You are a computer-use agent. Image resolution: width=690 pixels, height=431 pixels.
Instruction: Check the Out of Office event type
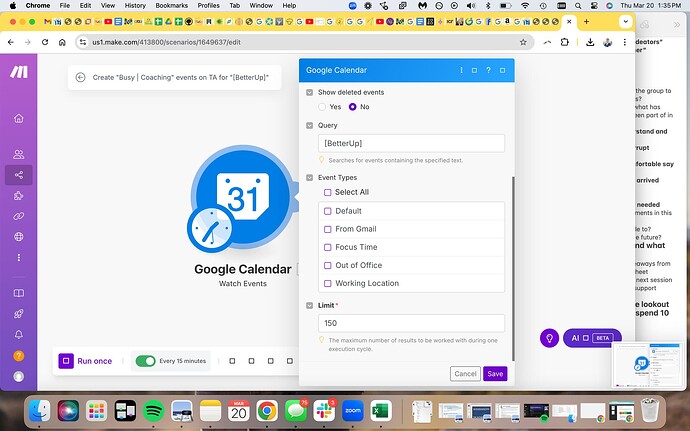327,265
